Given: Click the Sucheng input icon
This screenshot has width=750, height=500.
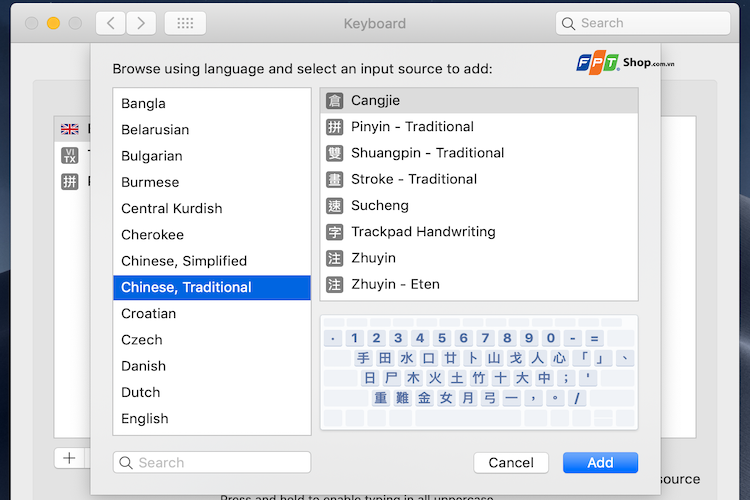Looking at the screenshot, I should (334, 205).
